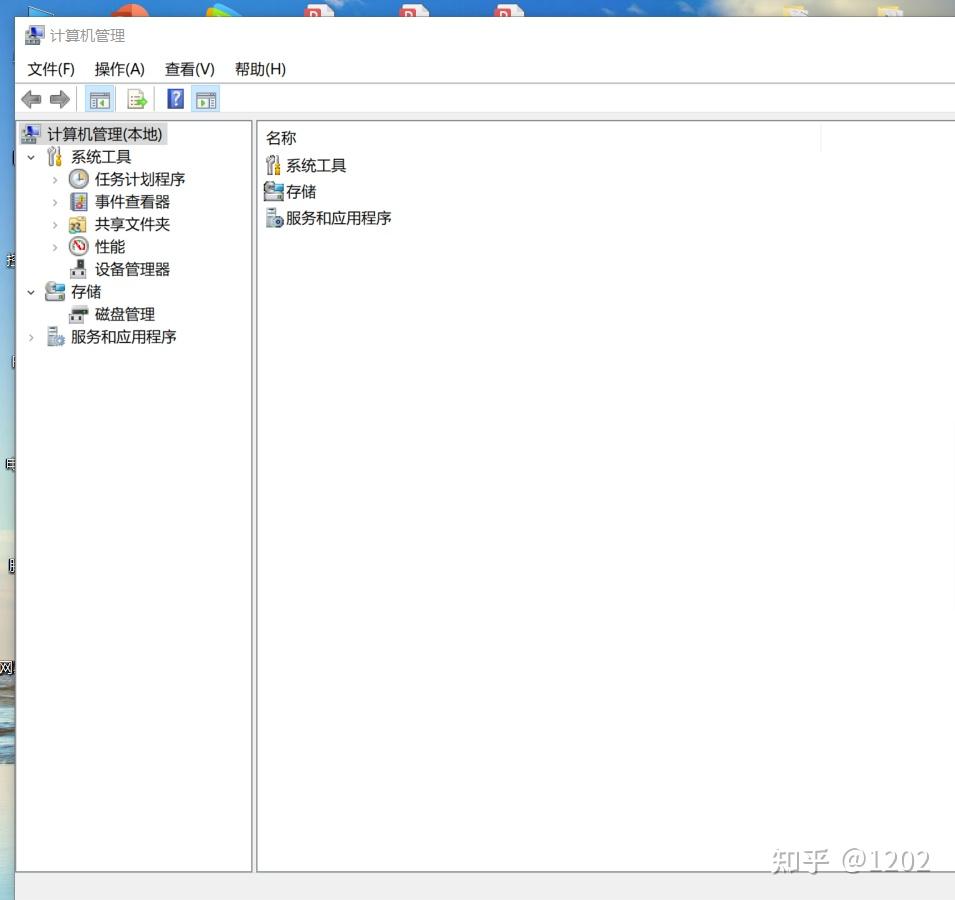Click the export list toolbar icon
The height and width of the screenshot is (900, 955).
click(x=137, y=98)
